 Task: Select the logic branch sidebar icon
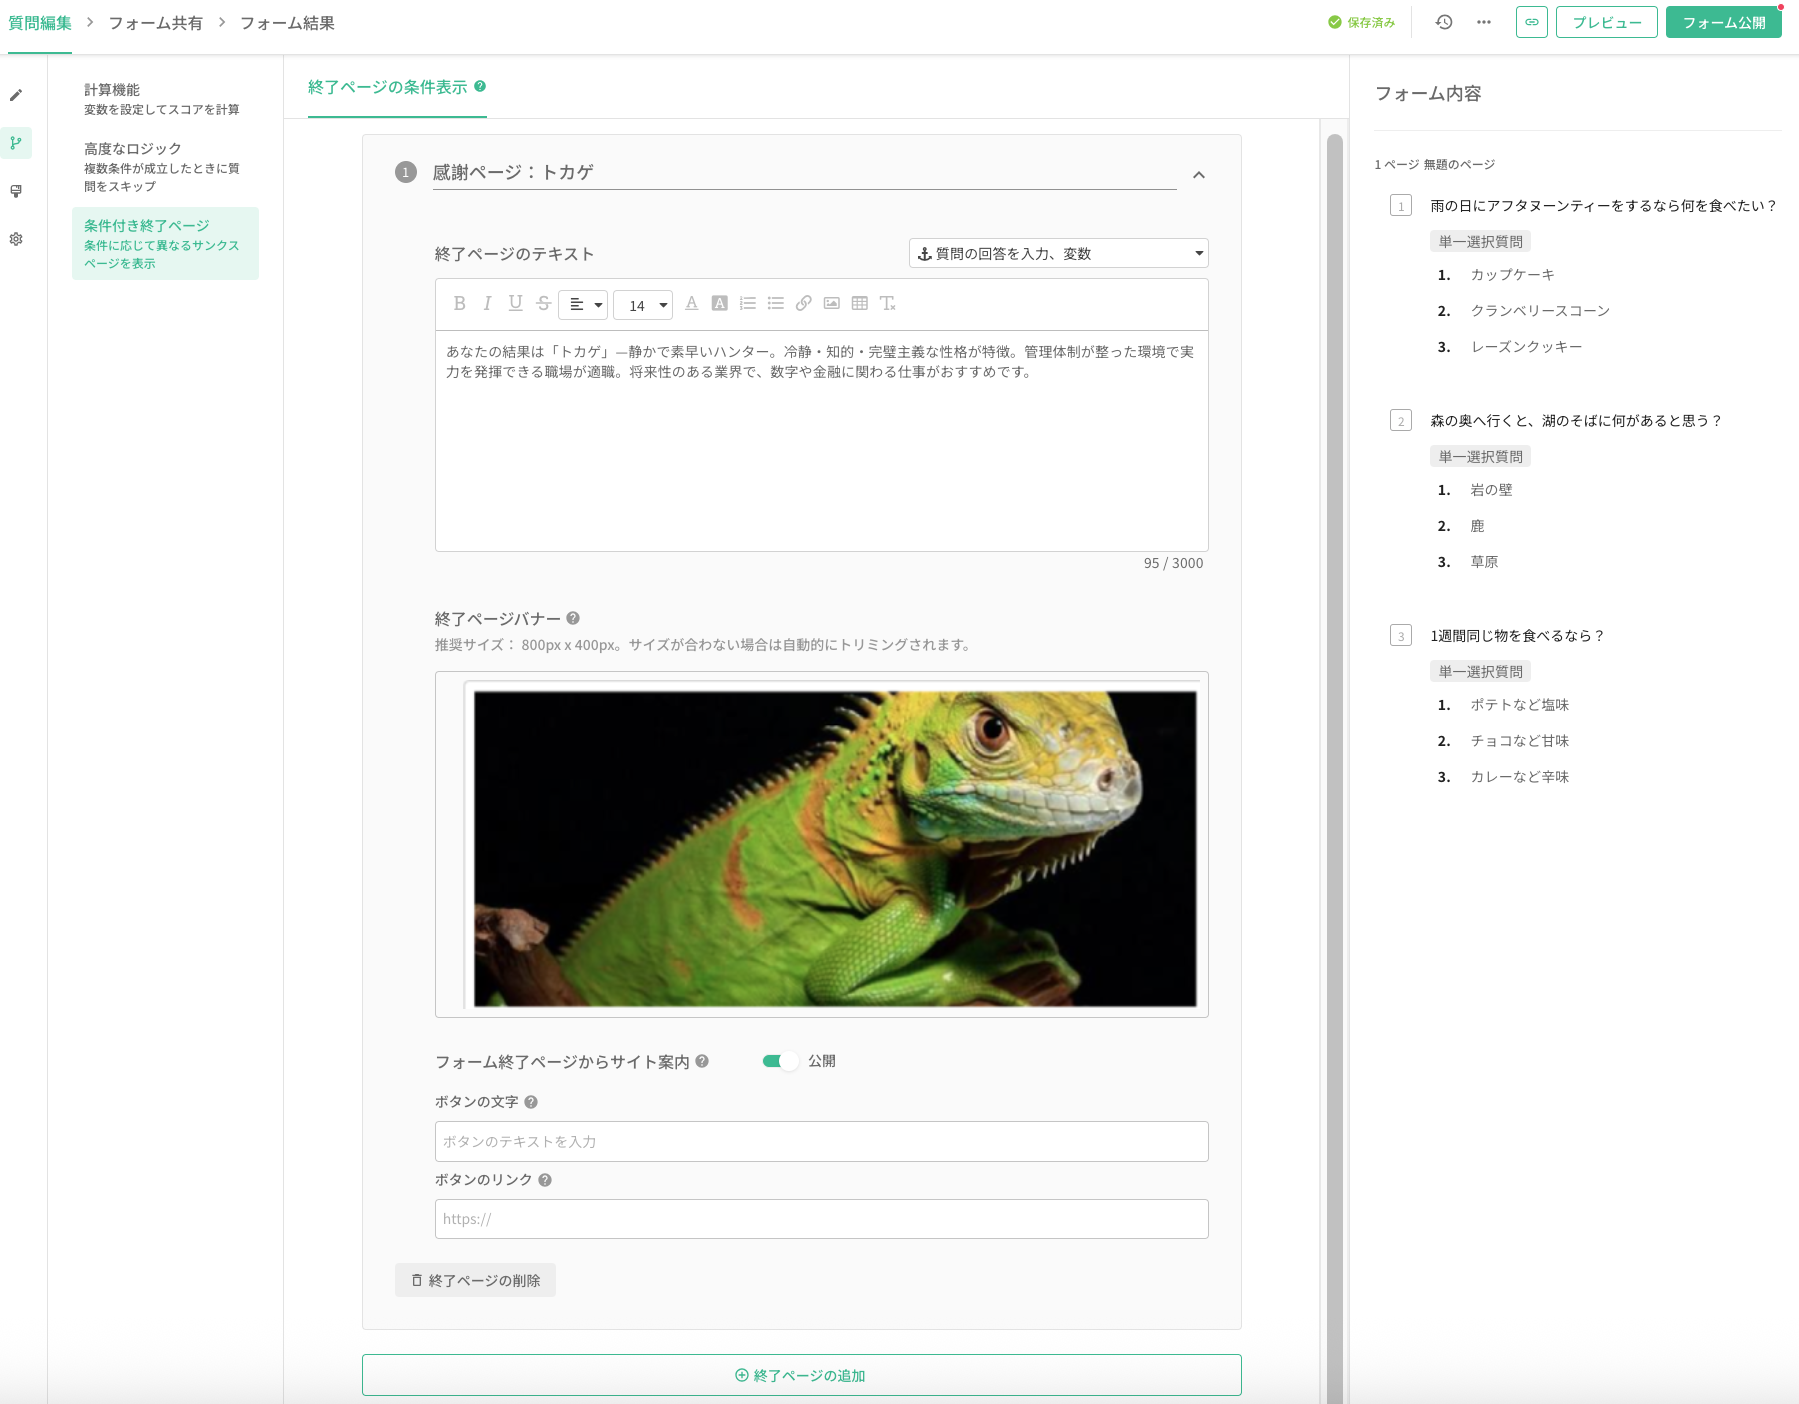pyautogui.click(x=16, y=143)
